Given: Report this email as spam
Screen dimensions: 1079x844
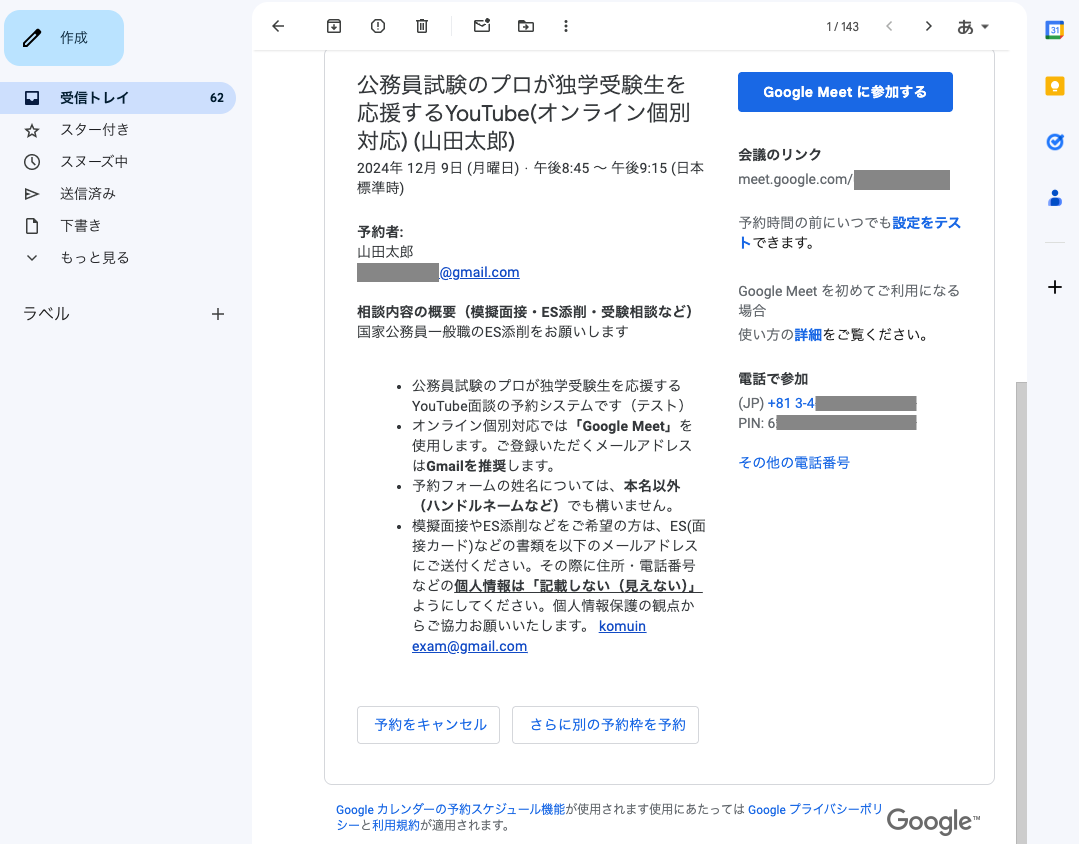Looking at the screenshot, I should [378, 26].
